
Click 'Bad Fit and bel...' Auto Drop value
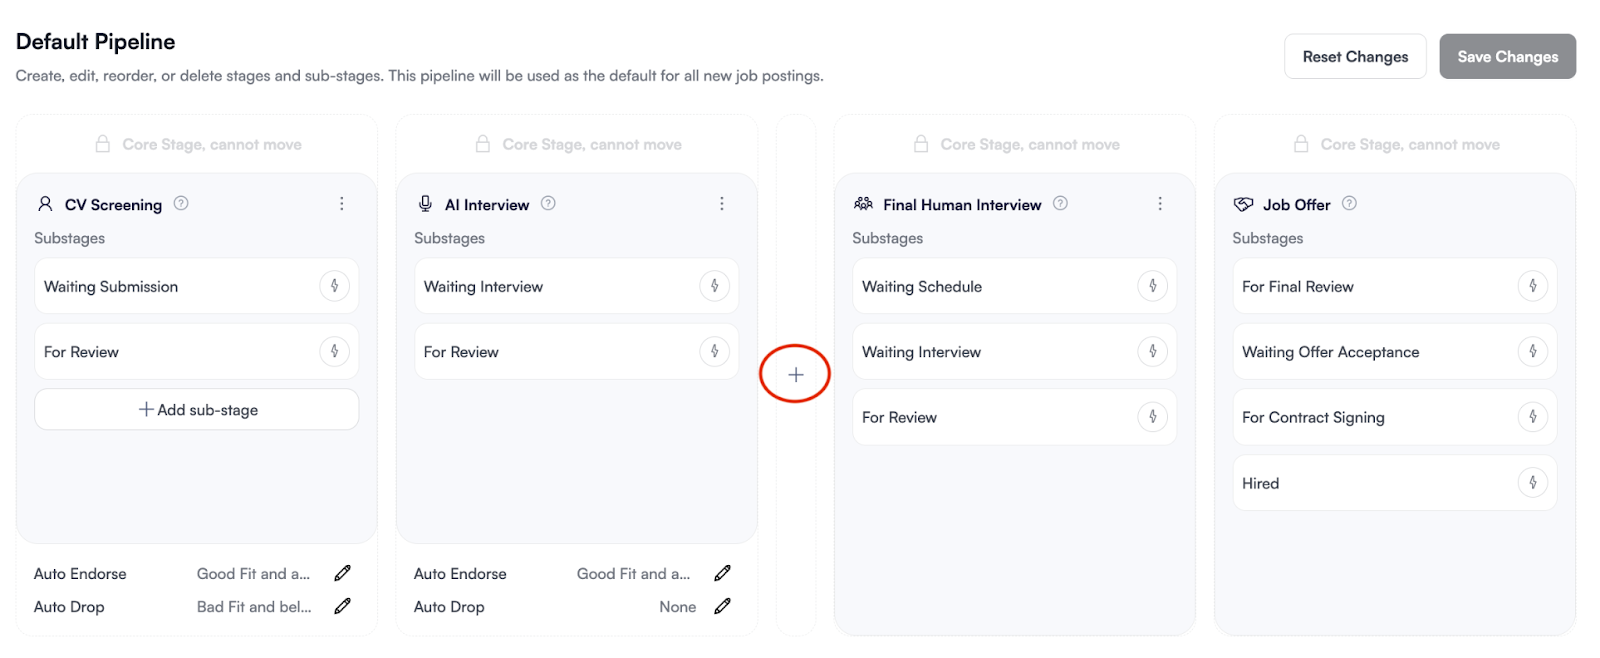click(254, 607)
